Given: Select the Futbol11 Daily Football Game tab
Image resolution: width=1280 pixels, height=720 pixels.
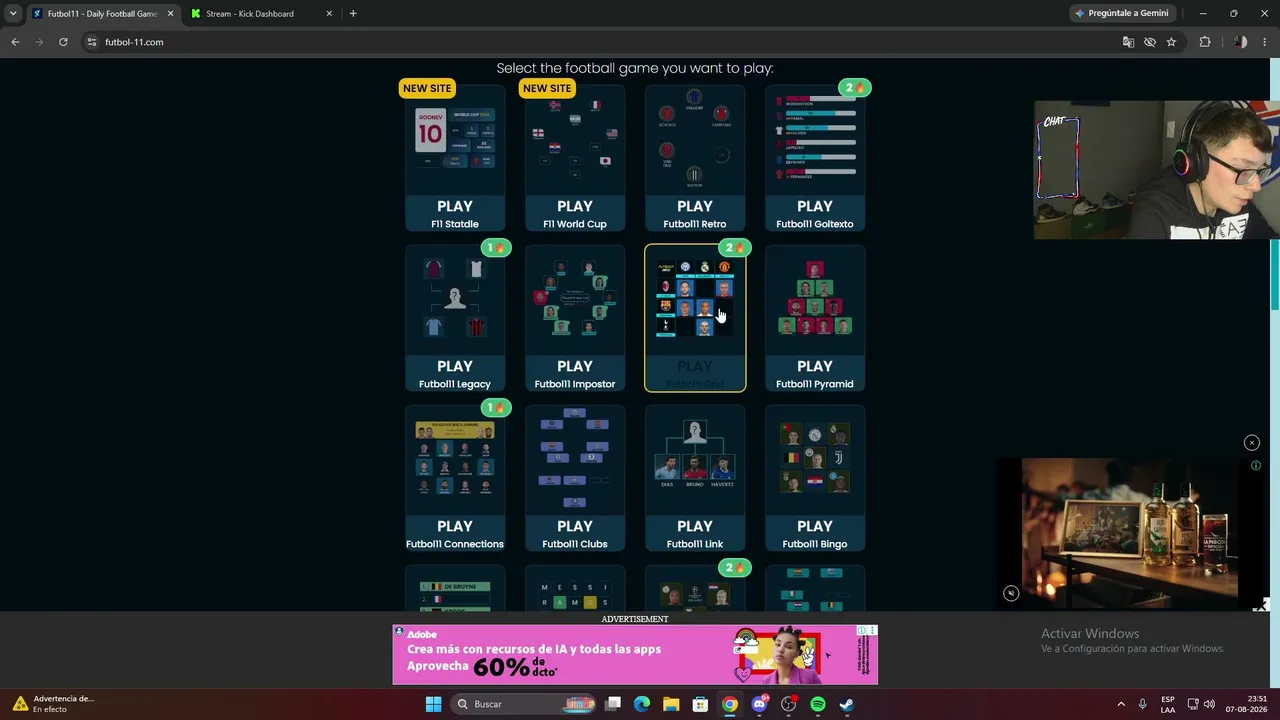Looking at the screenshot, I should (103, 14).
